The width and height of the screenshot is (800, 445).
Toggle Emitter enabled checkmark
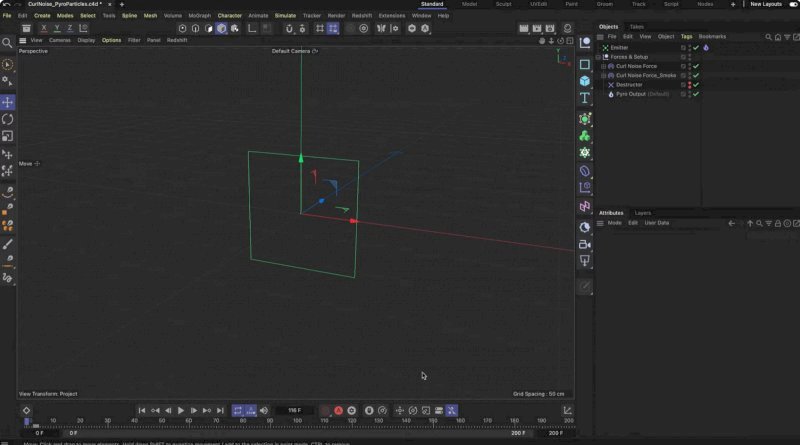[696, 47]
